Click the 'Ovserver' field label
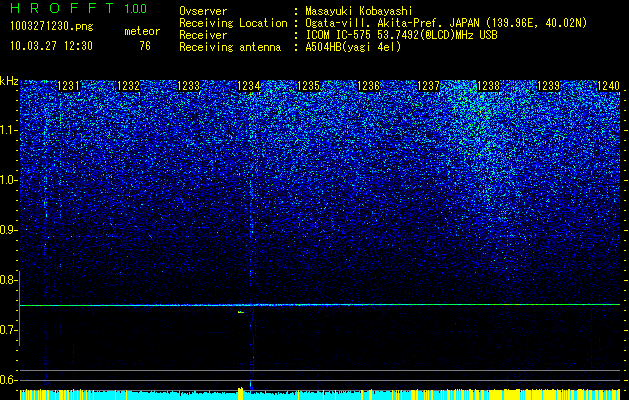Screen dimensions: 629x400 [203, 11]
